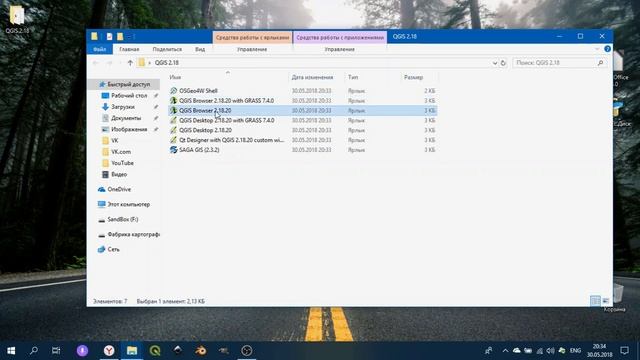
Task: Select QGIS Desktop 2.18.20 with GRASS icon
Action: coord(173,120)
